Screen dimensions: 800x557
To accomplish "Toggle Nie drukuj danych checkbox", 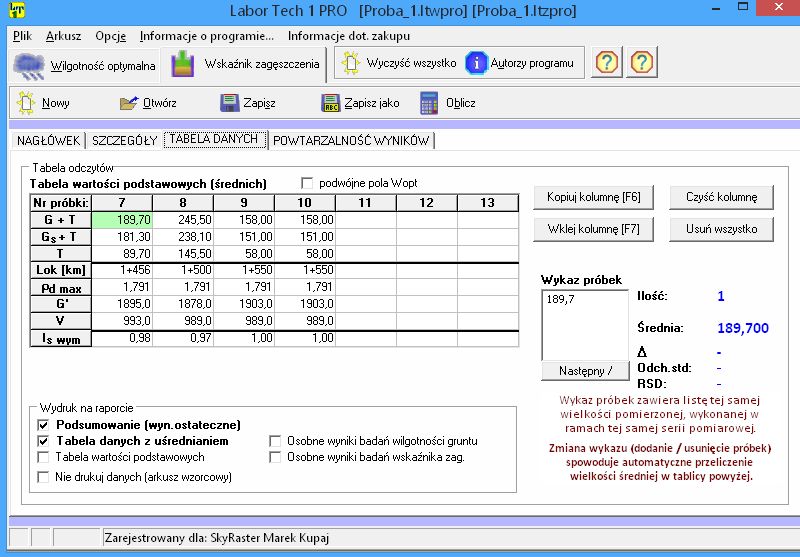I will click(43, 477).
